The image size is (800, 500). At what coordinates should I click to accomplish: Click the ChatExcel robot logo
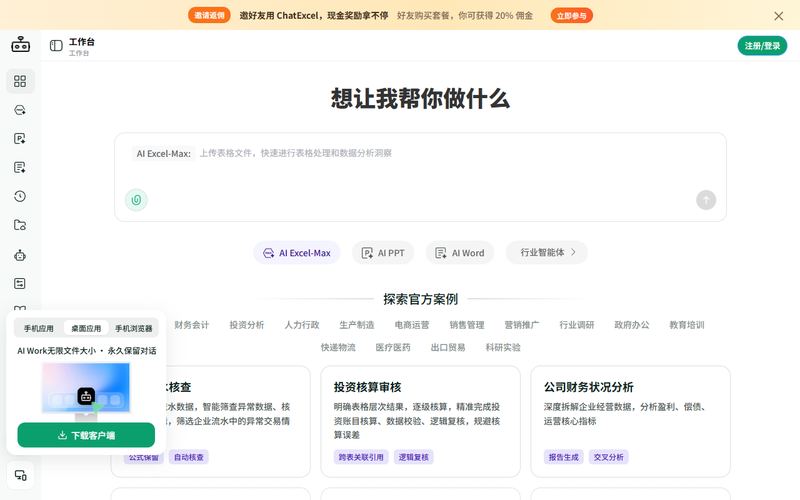click(x=20, y=44)
